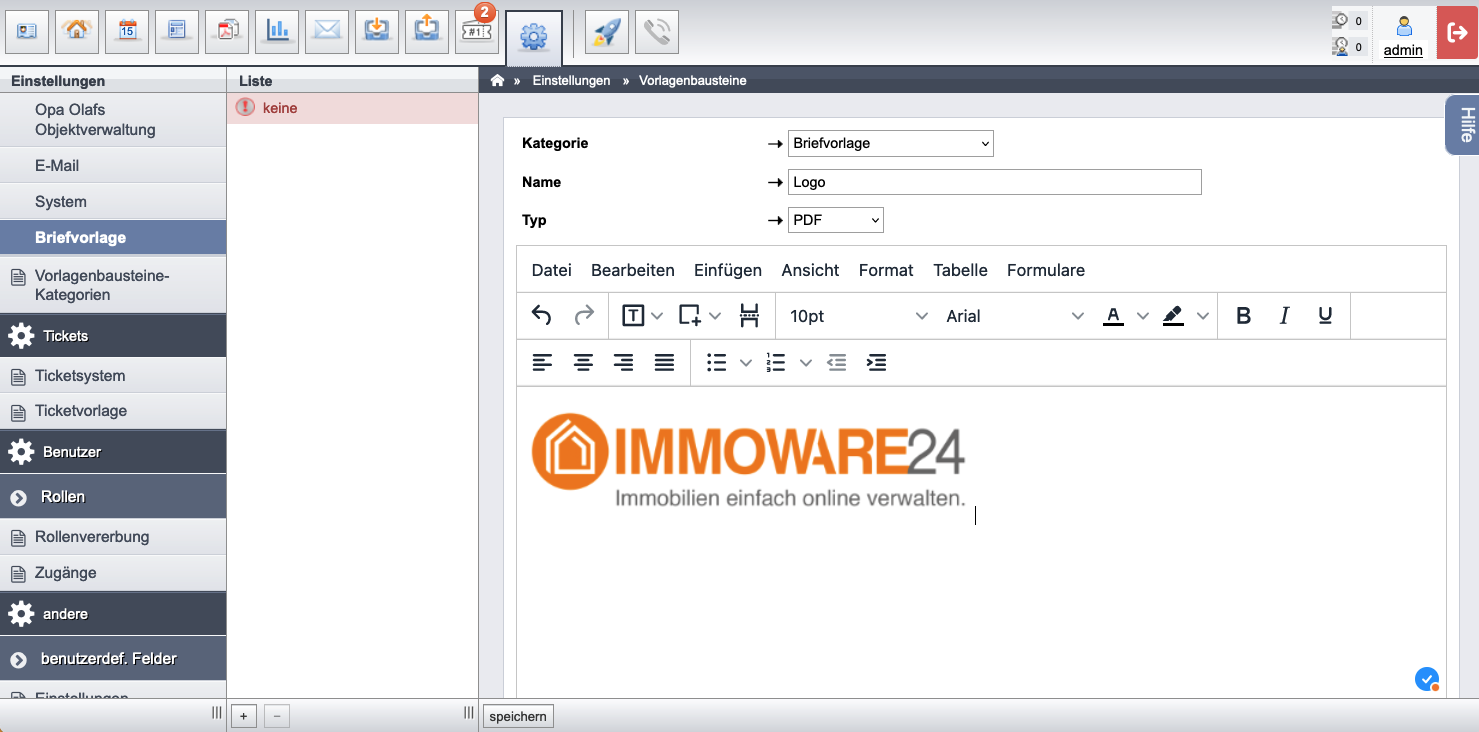Image resolution: width=1479 pixels, height=732 pixels.
Task: Open the text color picker arrow
Action: 1143,316
